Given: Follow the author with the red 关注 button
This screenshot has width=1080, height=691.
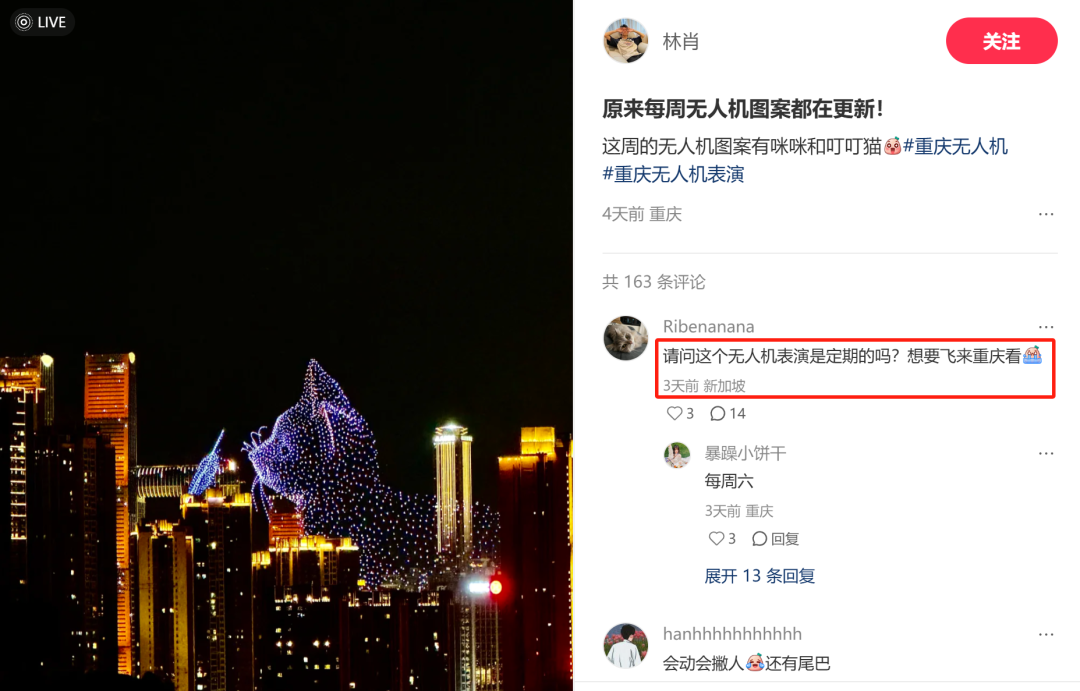Looking at the screenshot, I should [1001, 41].
